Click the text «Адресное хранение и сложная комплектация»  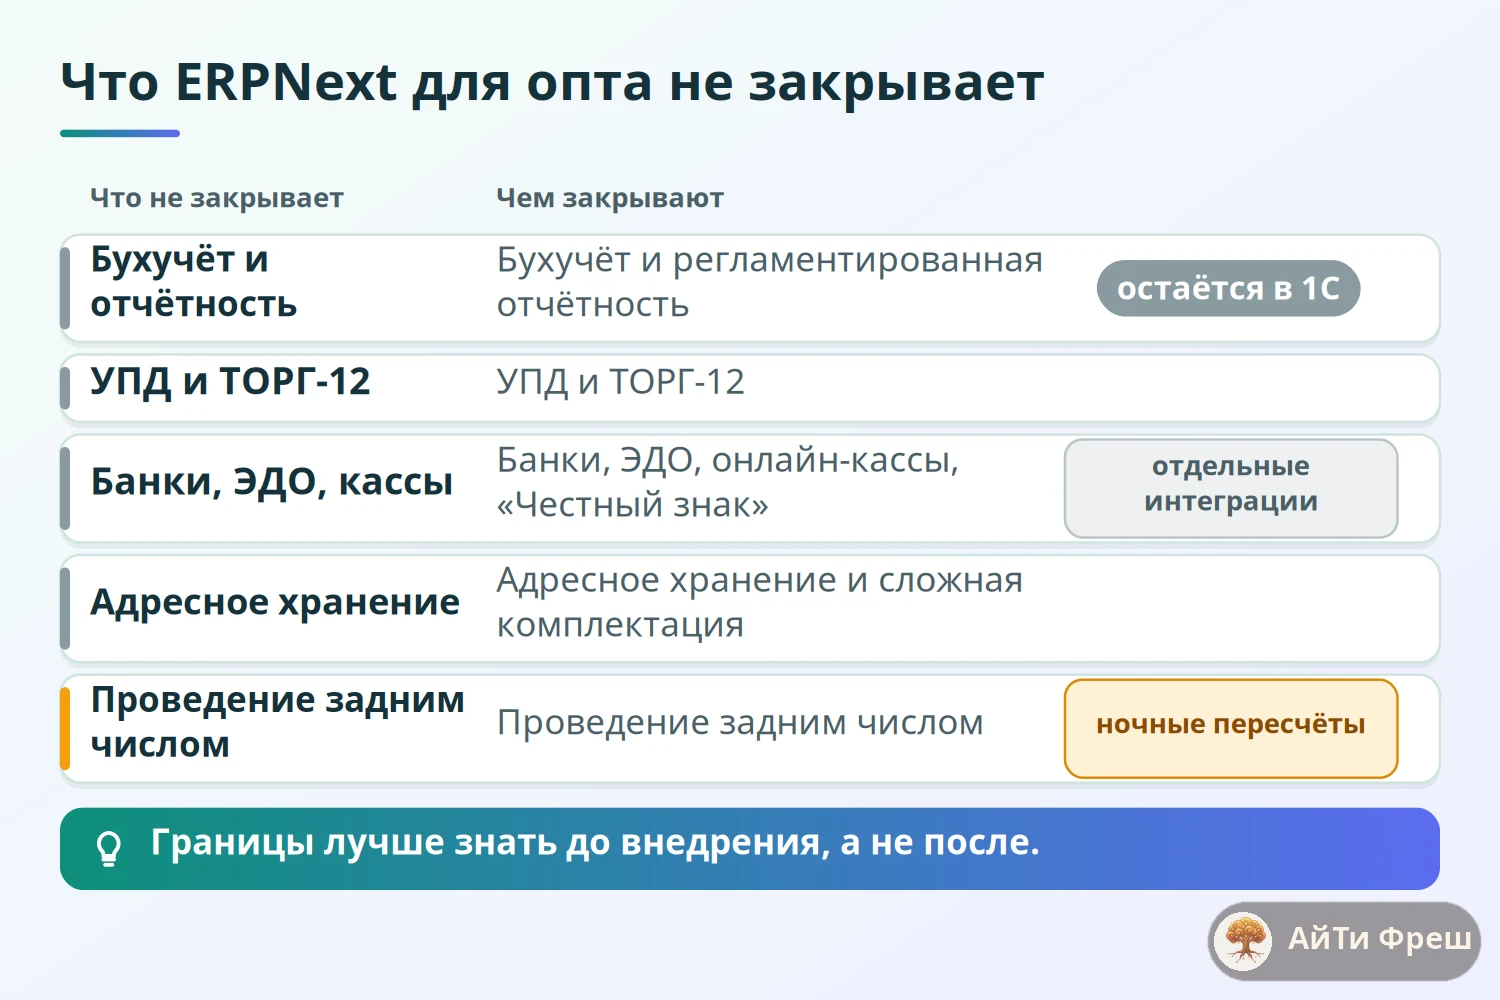(760, 602)
